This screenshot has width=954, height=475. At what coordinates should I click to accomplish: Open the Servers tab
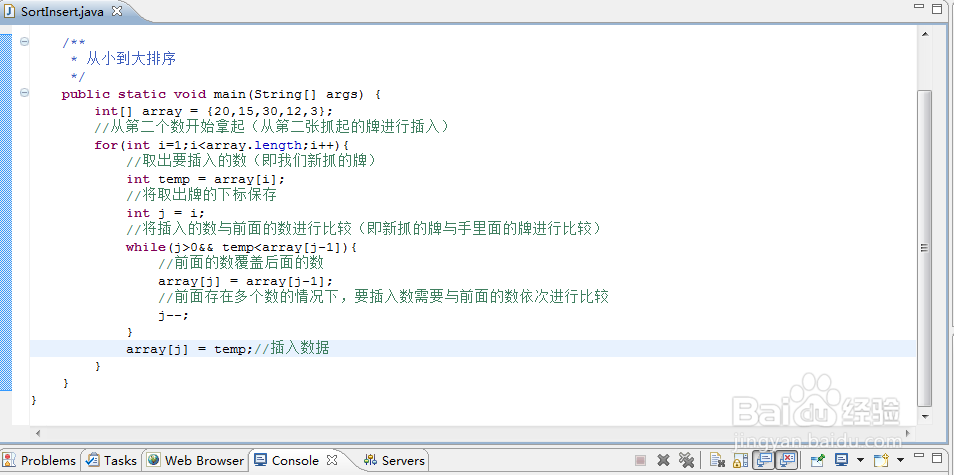394,460
